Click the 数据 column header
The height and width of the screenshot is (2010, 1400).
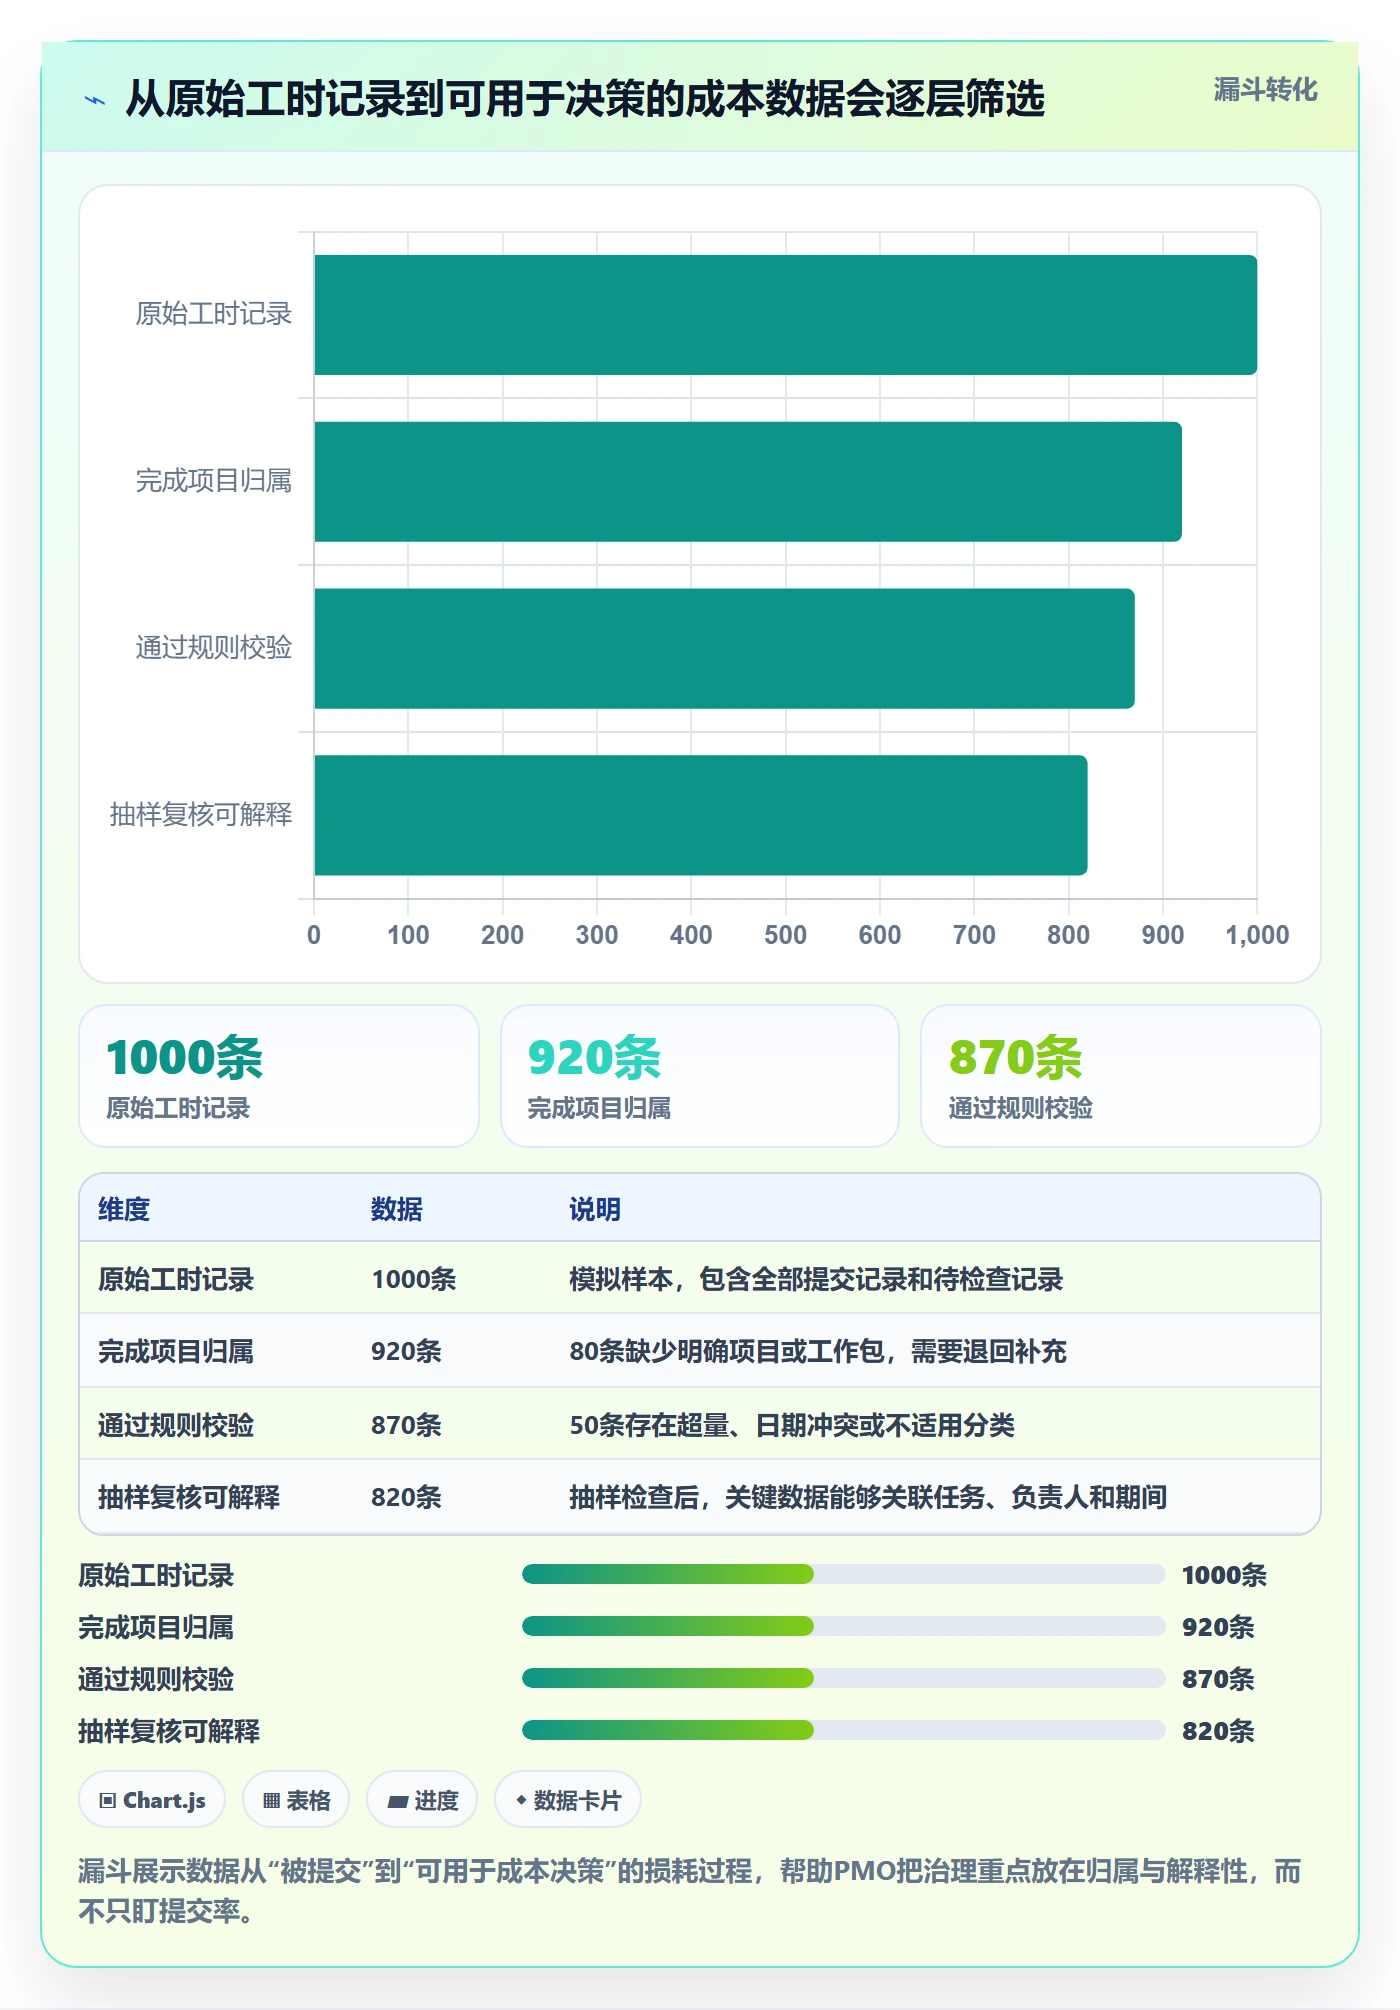397,1209
